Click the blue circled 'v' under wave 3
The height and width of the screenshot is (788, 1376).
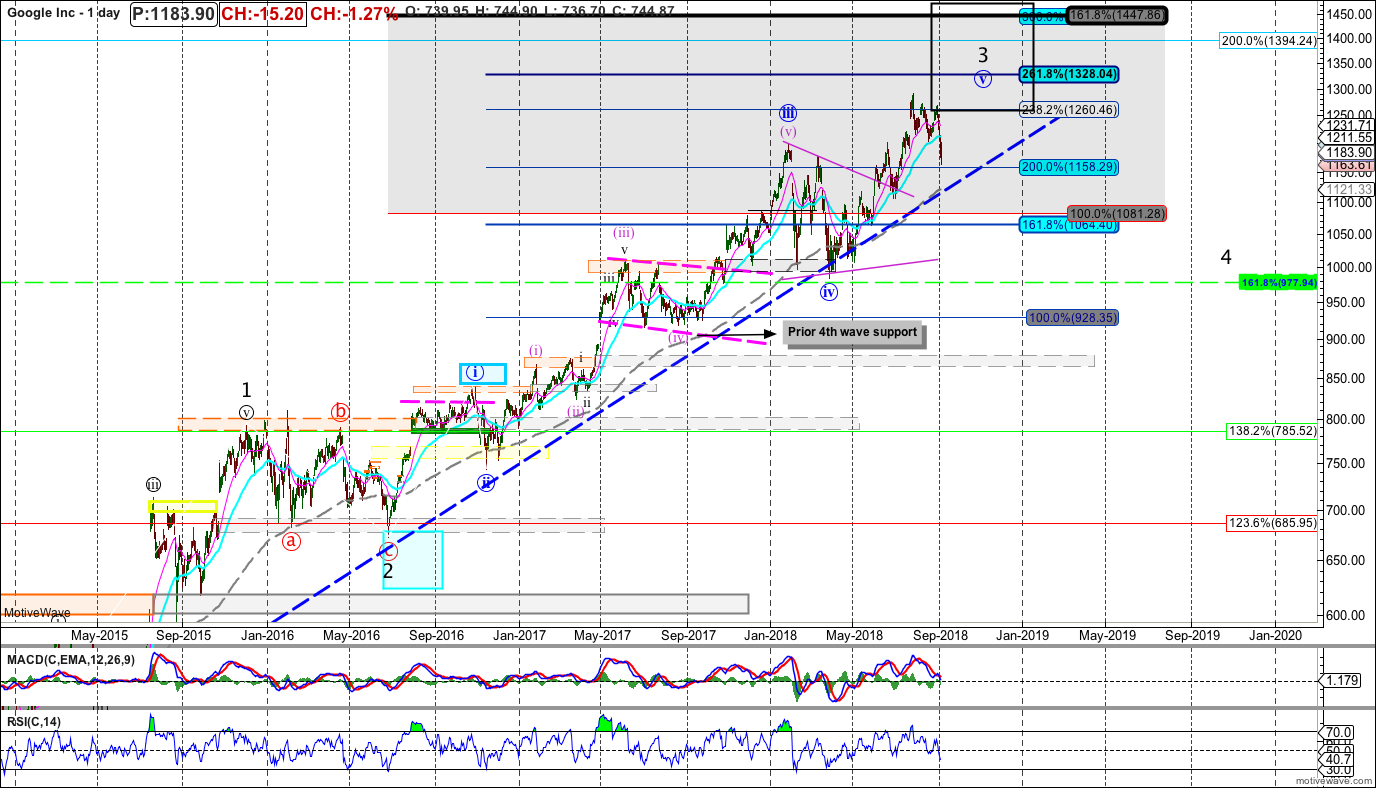pyautogui.click(x=983, y=77)
